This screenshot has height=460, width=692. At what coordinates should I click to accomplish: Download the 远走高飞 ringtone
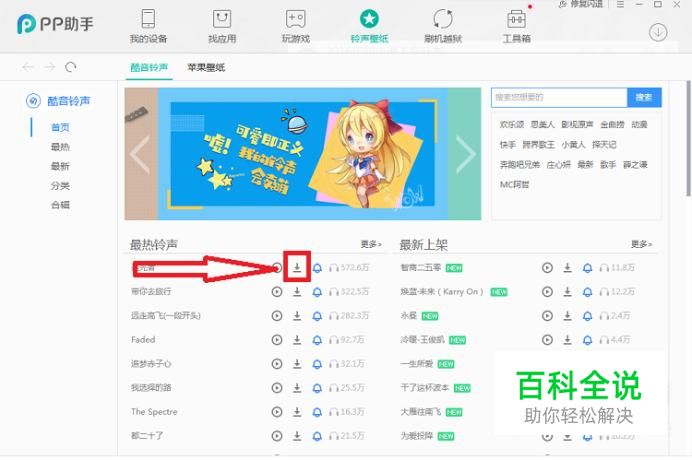pos(297,316)
